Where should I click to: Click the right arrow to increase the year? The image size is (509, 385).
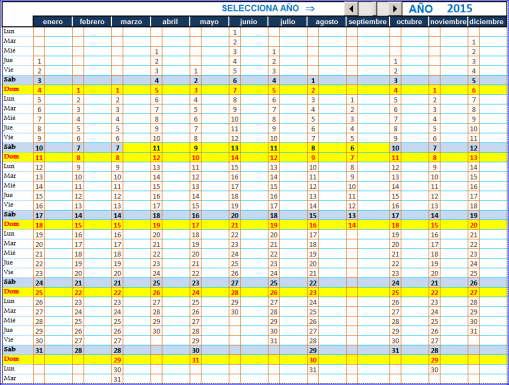(395, 9)
